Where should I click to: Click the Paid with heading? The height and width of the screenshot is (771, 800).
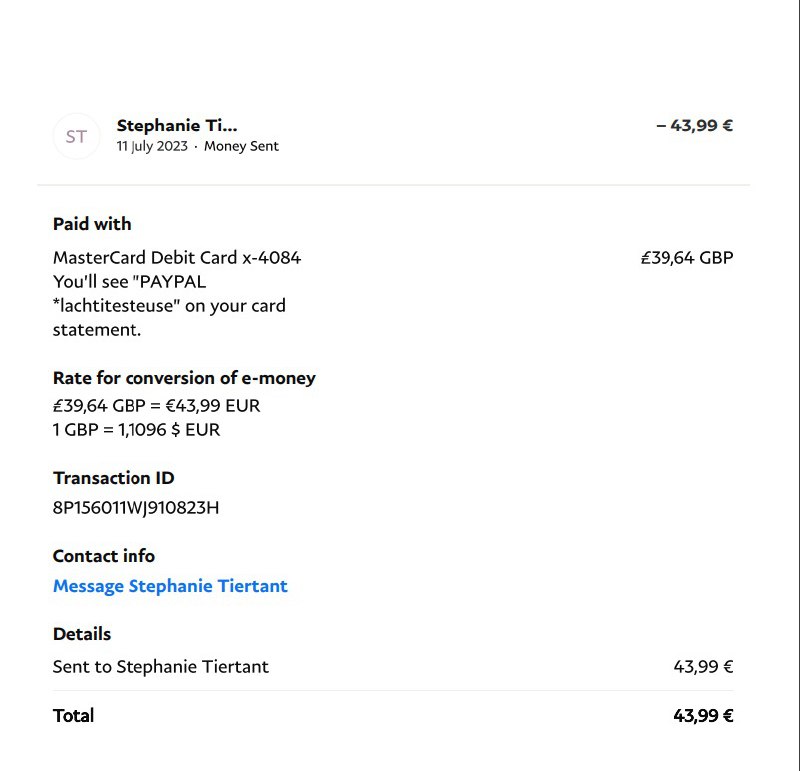coord(92,224)
